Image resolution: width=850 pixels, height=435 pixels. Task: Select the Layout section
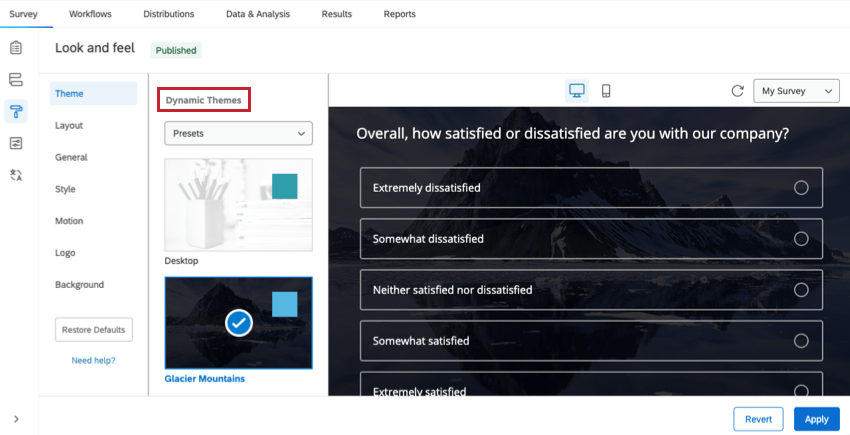pos(69,125)
